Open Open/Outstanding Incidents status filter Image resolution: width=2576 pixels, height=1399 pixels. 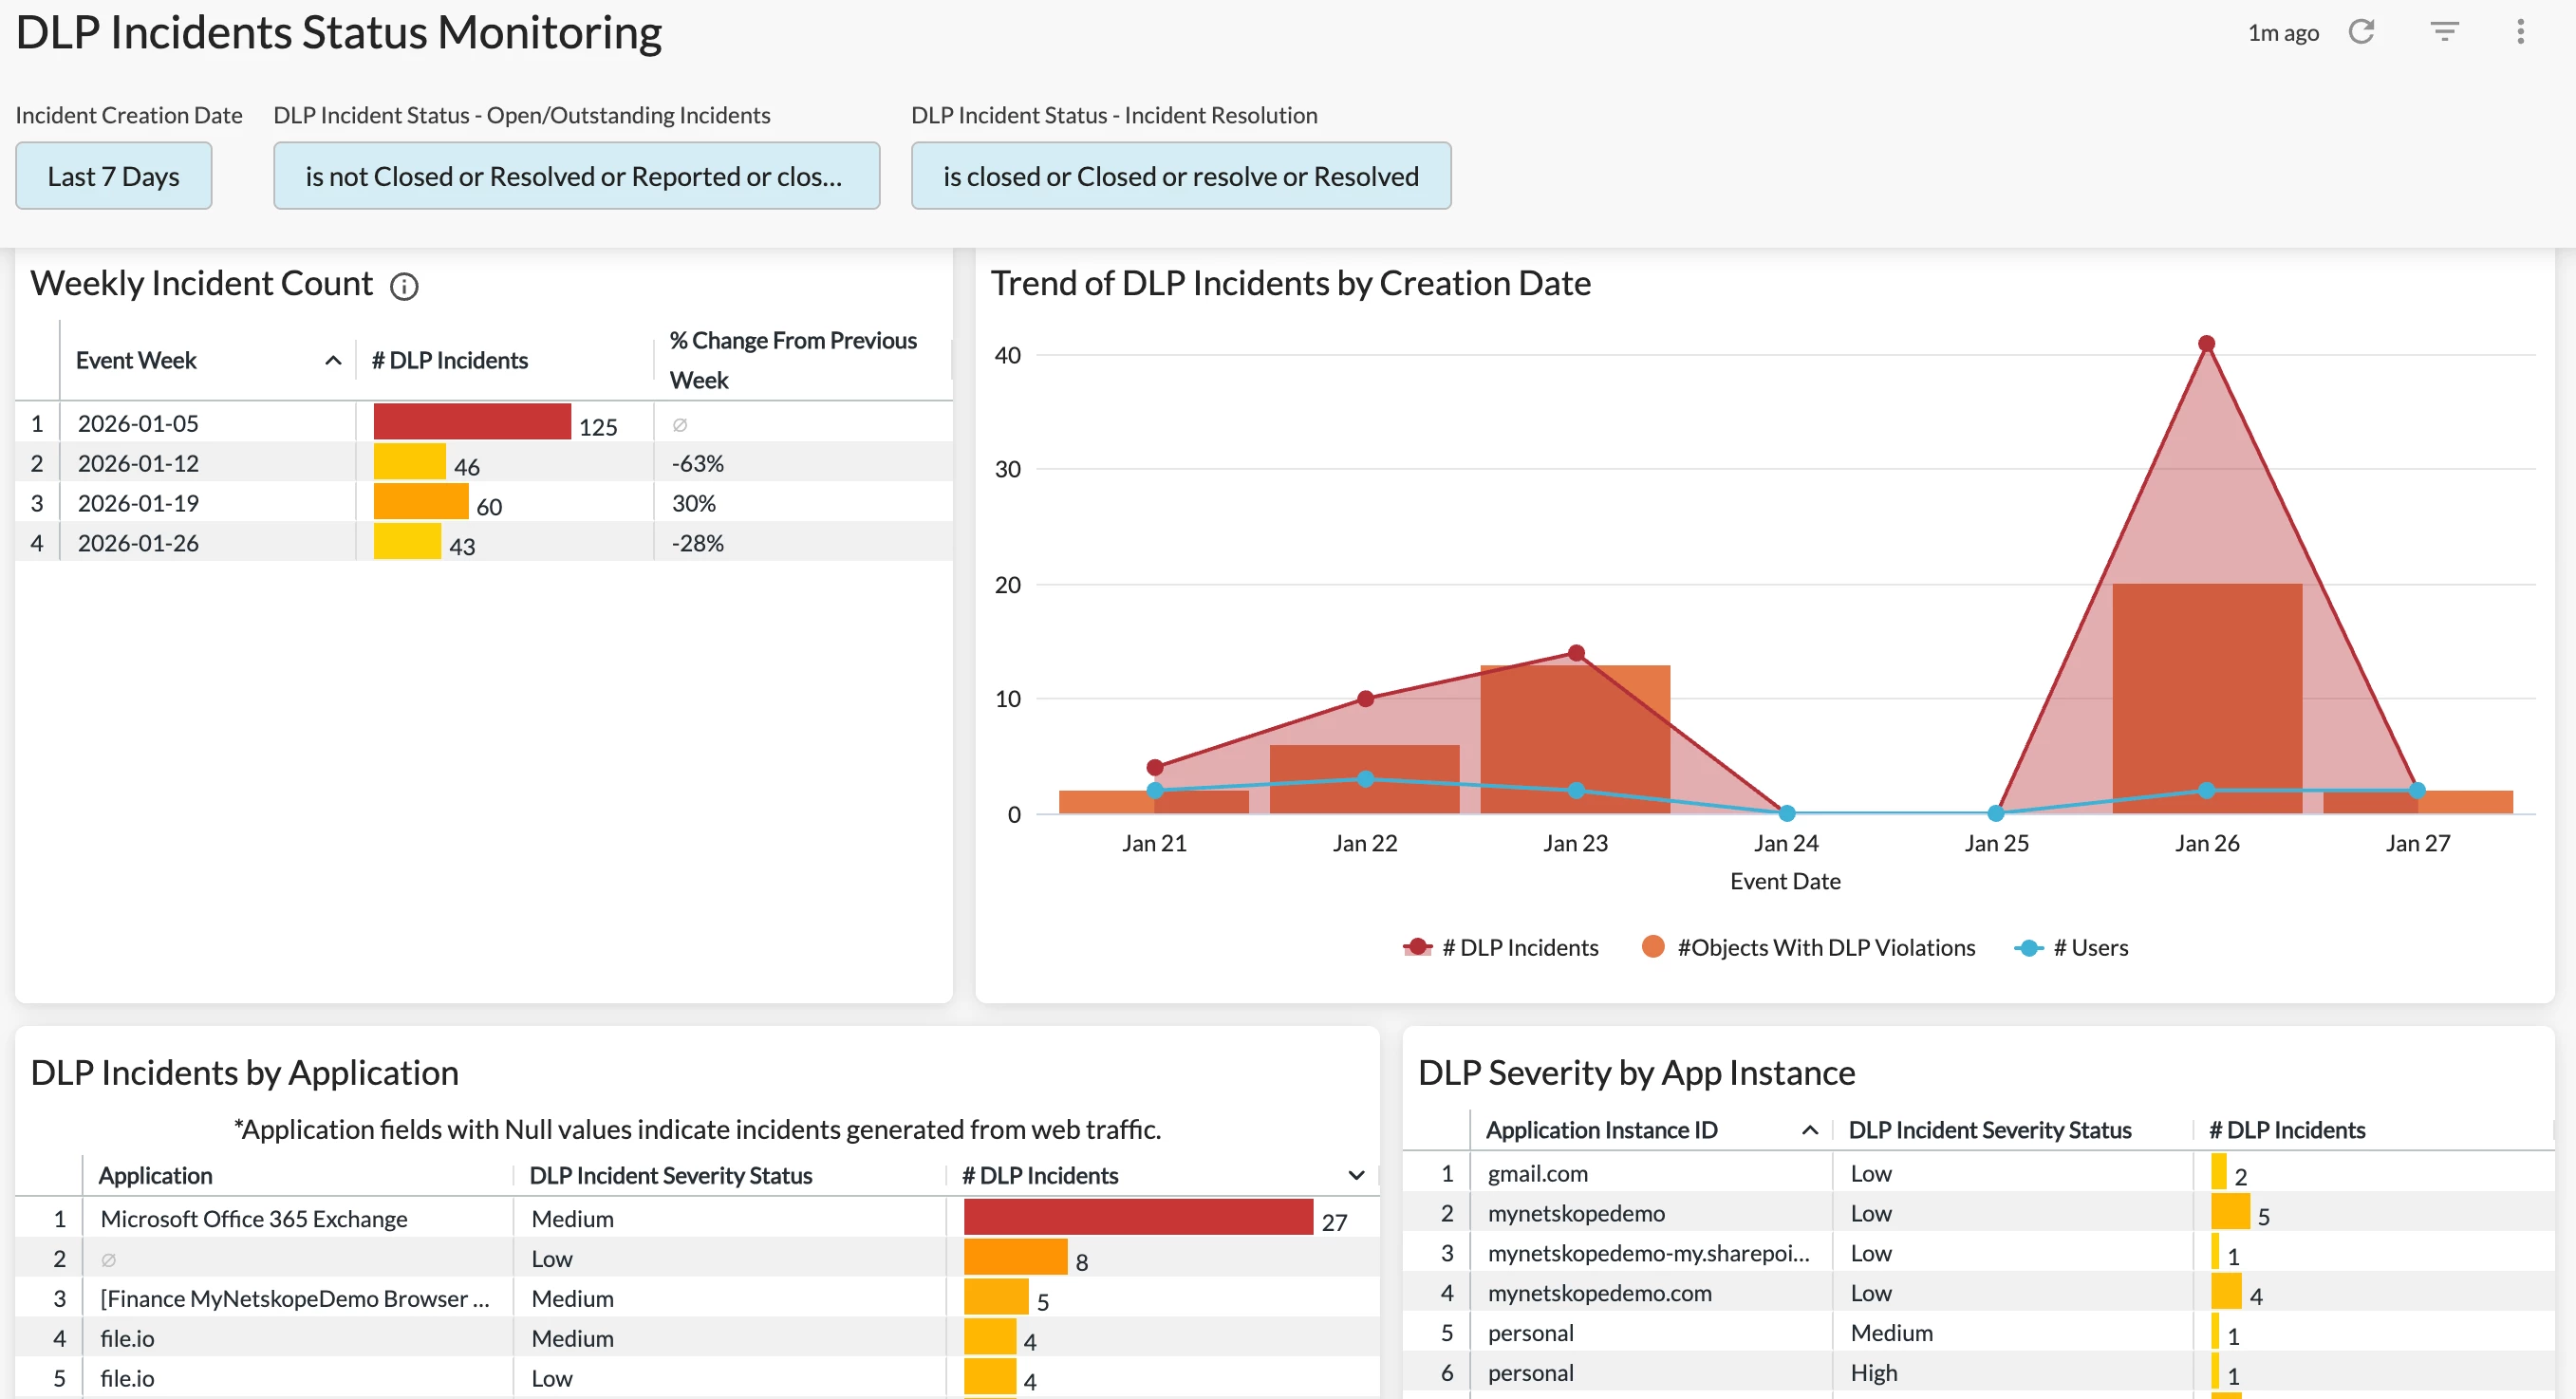pos(576,176)
